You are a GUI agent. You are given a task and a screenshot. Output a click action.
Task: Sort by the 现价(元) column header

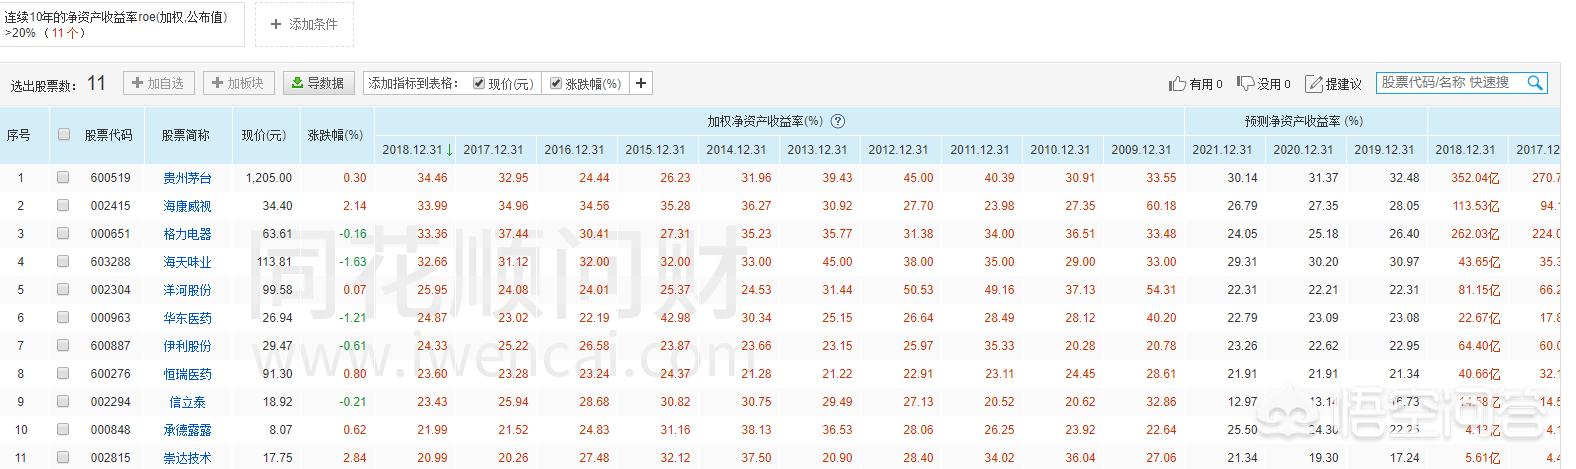pos(264,135)
